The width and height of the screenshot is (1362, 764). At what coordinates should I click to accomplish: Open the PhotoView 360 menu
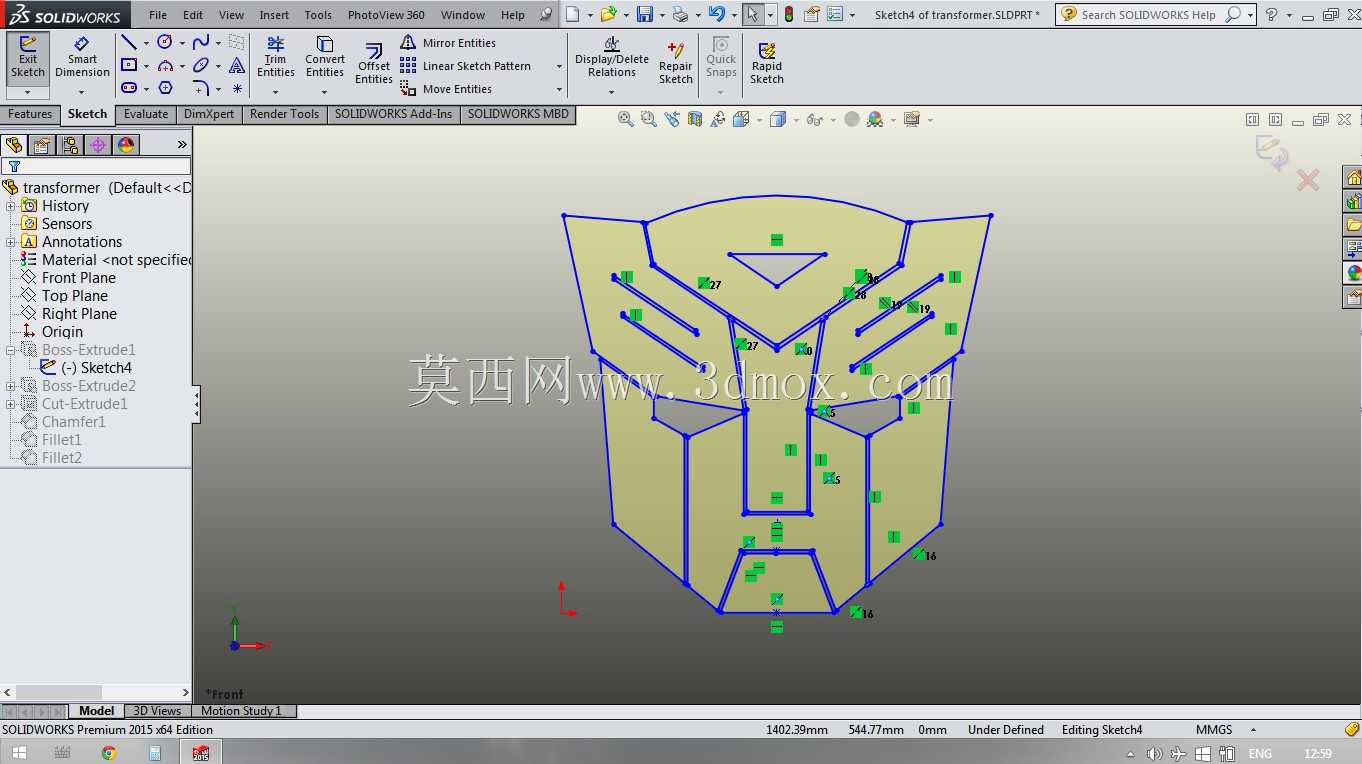coord(386,15)
